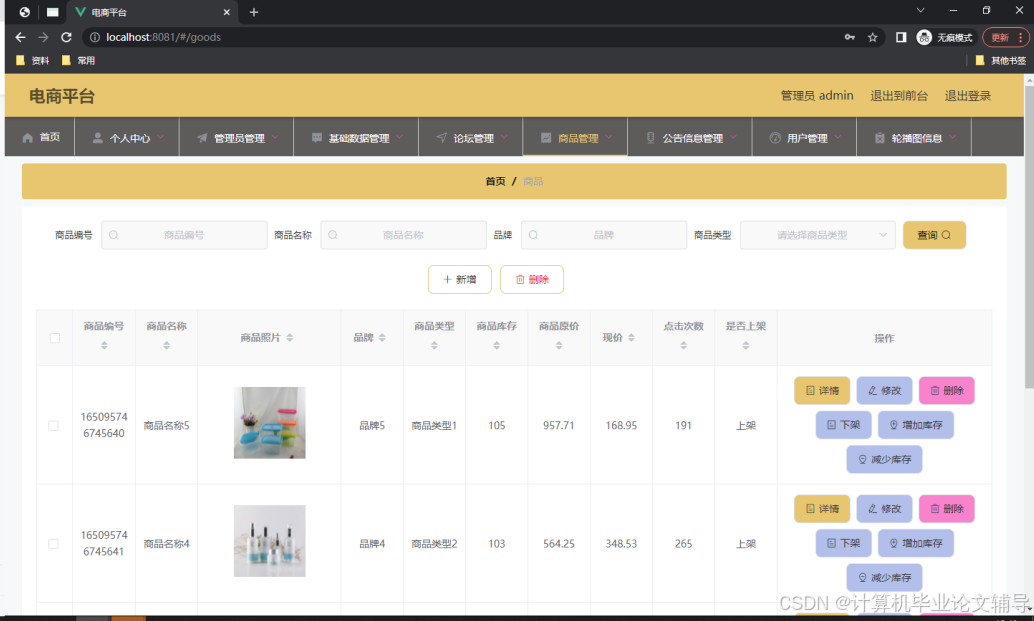Check the row checkbox for 商品名称4

coord(53,544)
